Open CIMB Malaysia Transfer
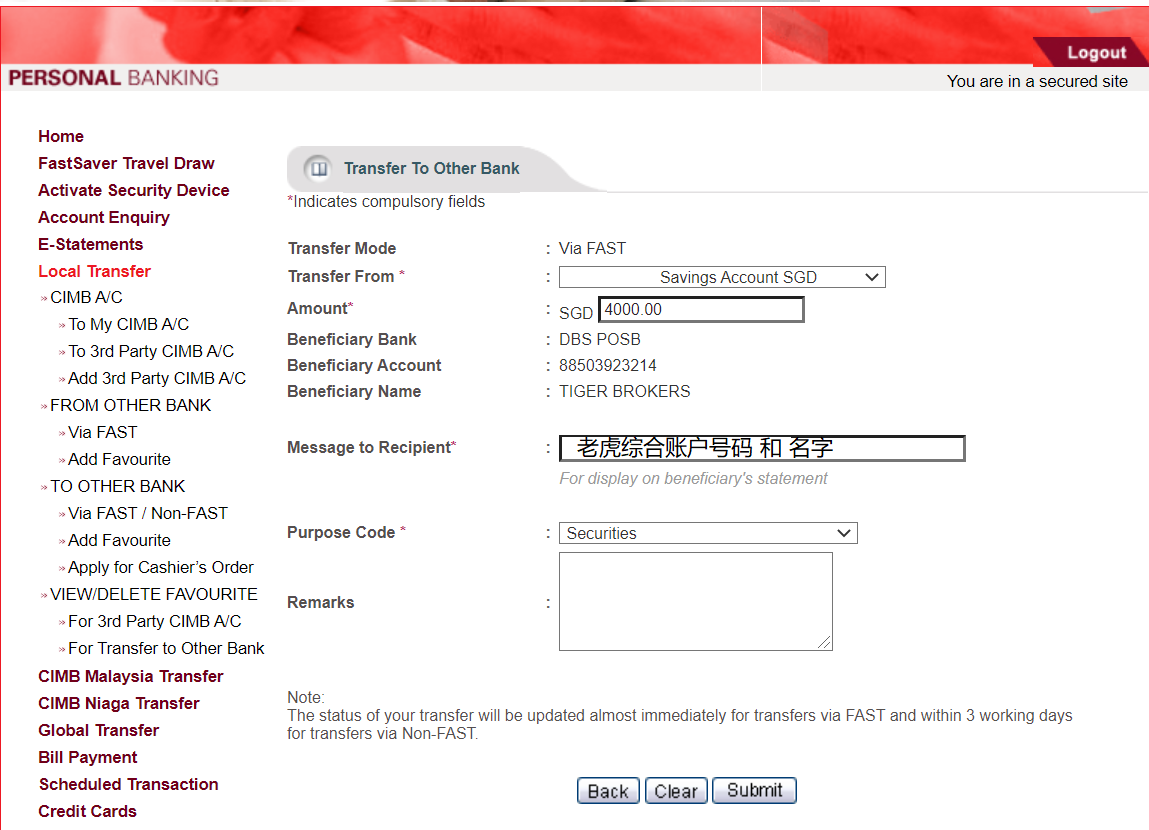Screen dimensions: 1149x830 coord(130,676)
